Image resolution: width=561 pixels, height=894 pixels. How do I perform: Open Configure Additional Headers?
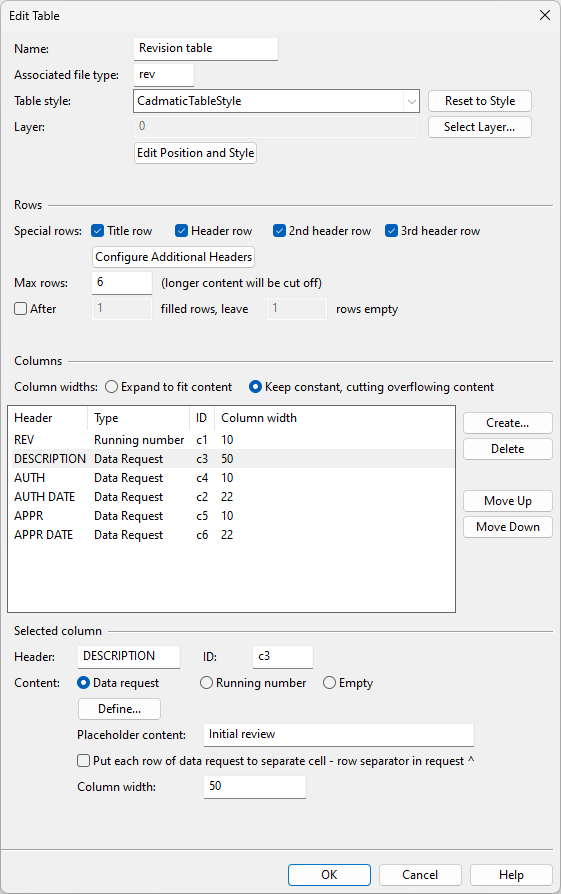pos(173,257)
